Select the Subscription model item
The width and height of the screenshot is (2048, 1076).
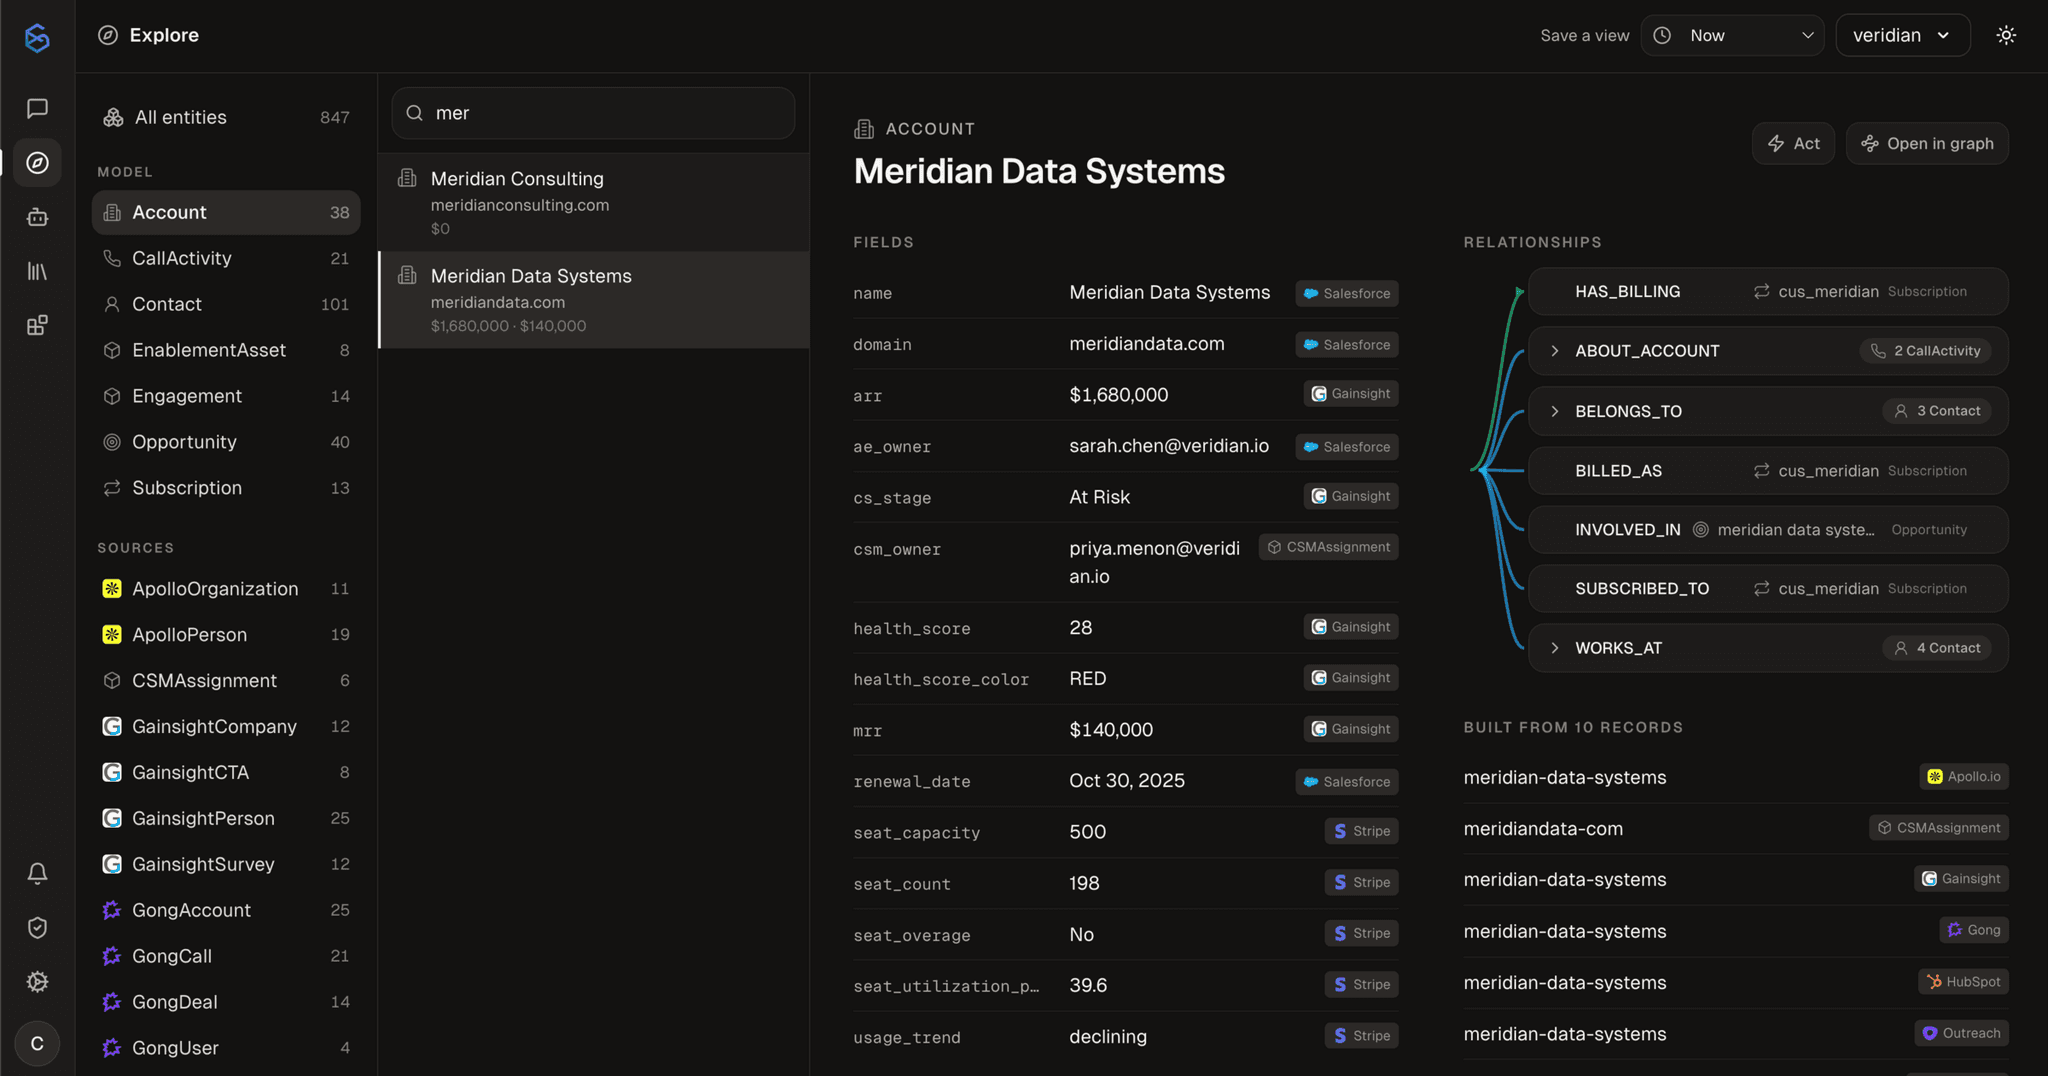coord(226,488)
